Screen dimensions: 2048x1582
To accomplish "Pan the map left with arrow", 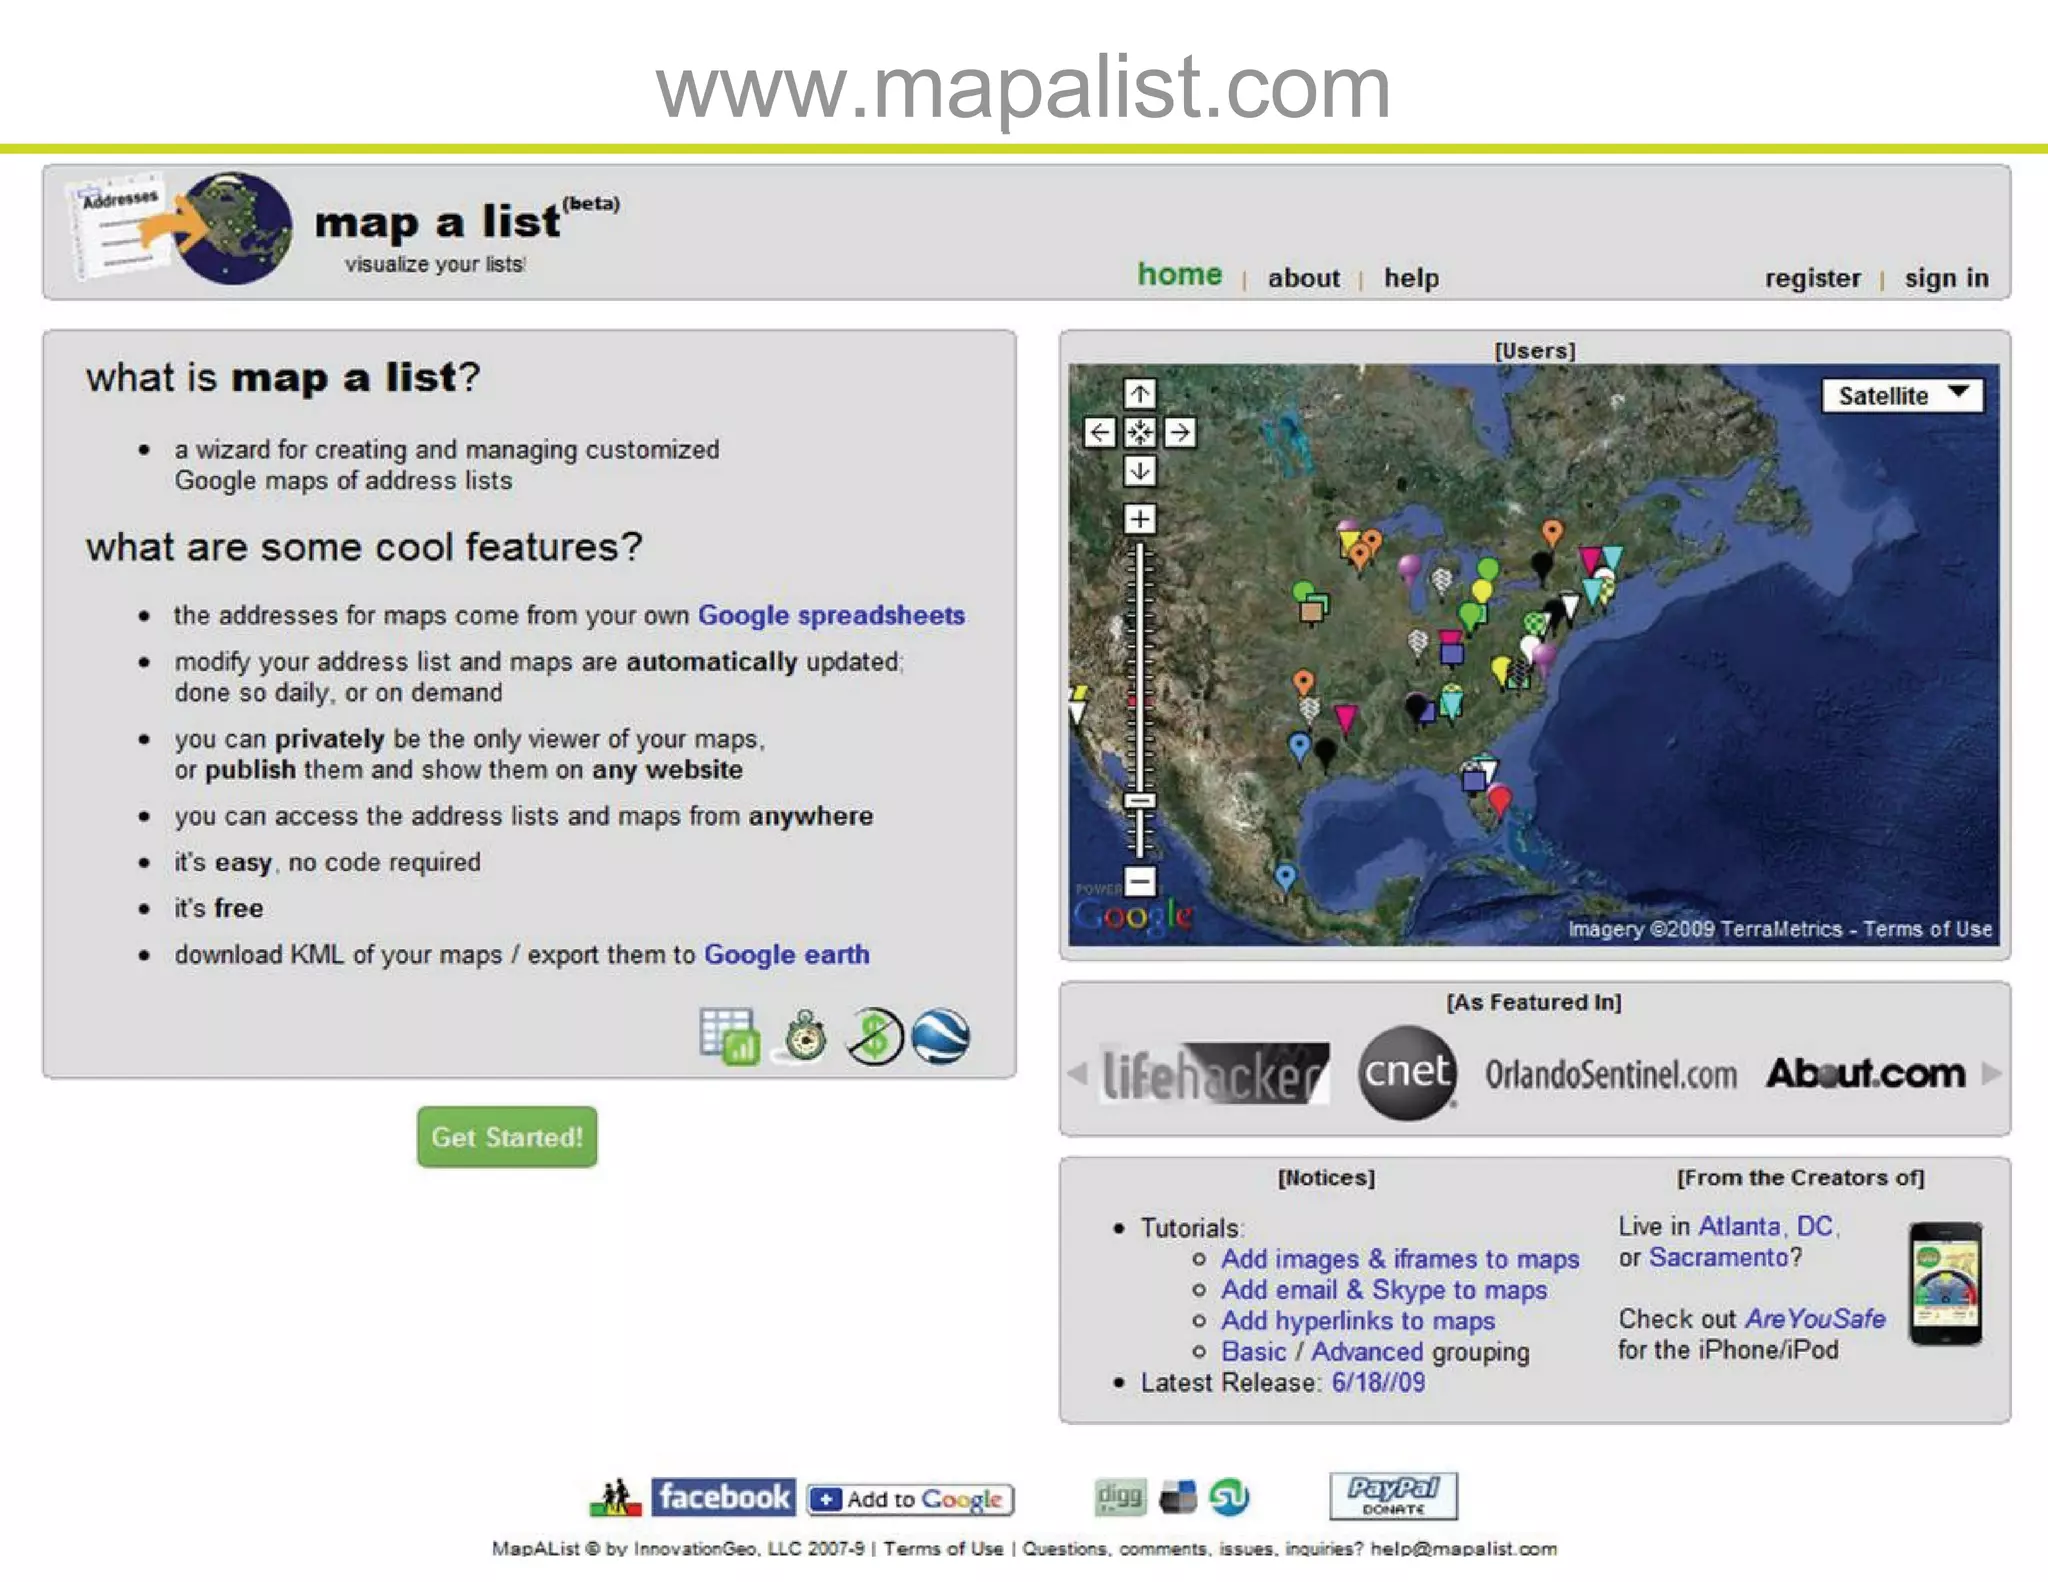I will [1100, 433].
